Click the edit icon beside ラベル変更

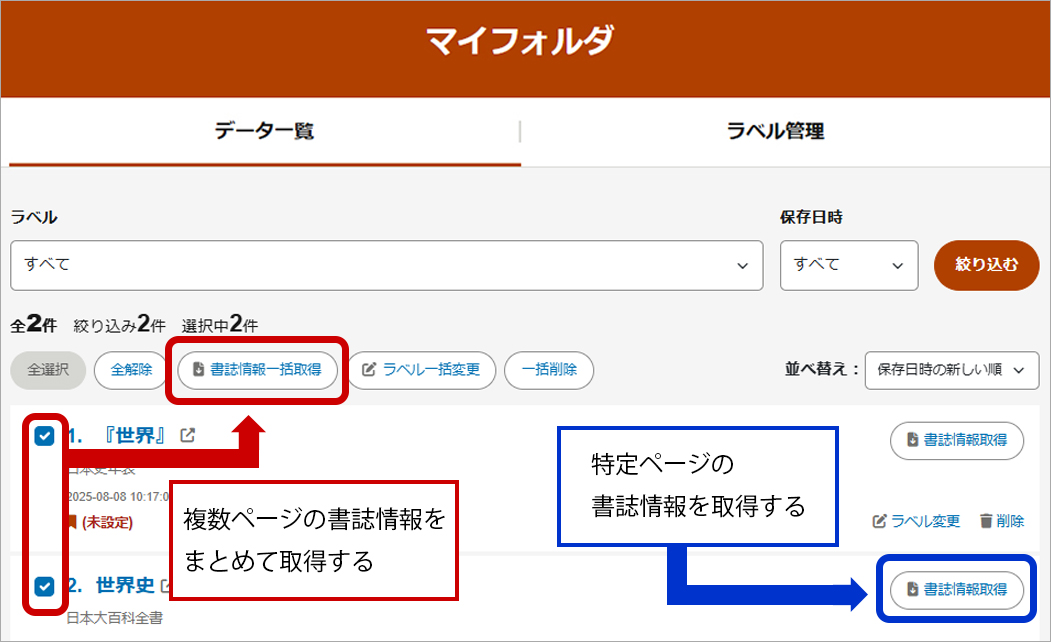pyautogui.click(x=882, y=520)
